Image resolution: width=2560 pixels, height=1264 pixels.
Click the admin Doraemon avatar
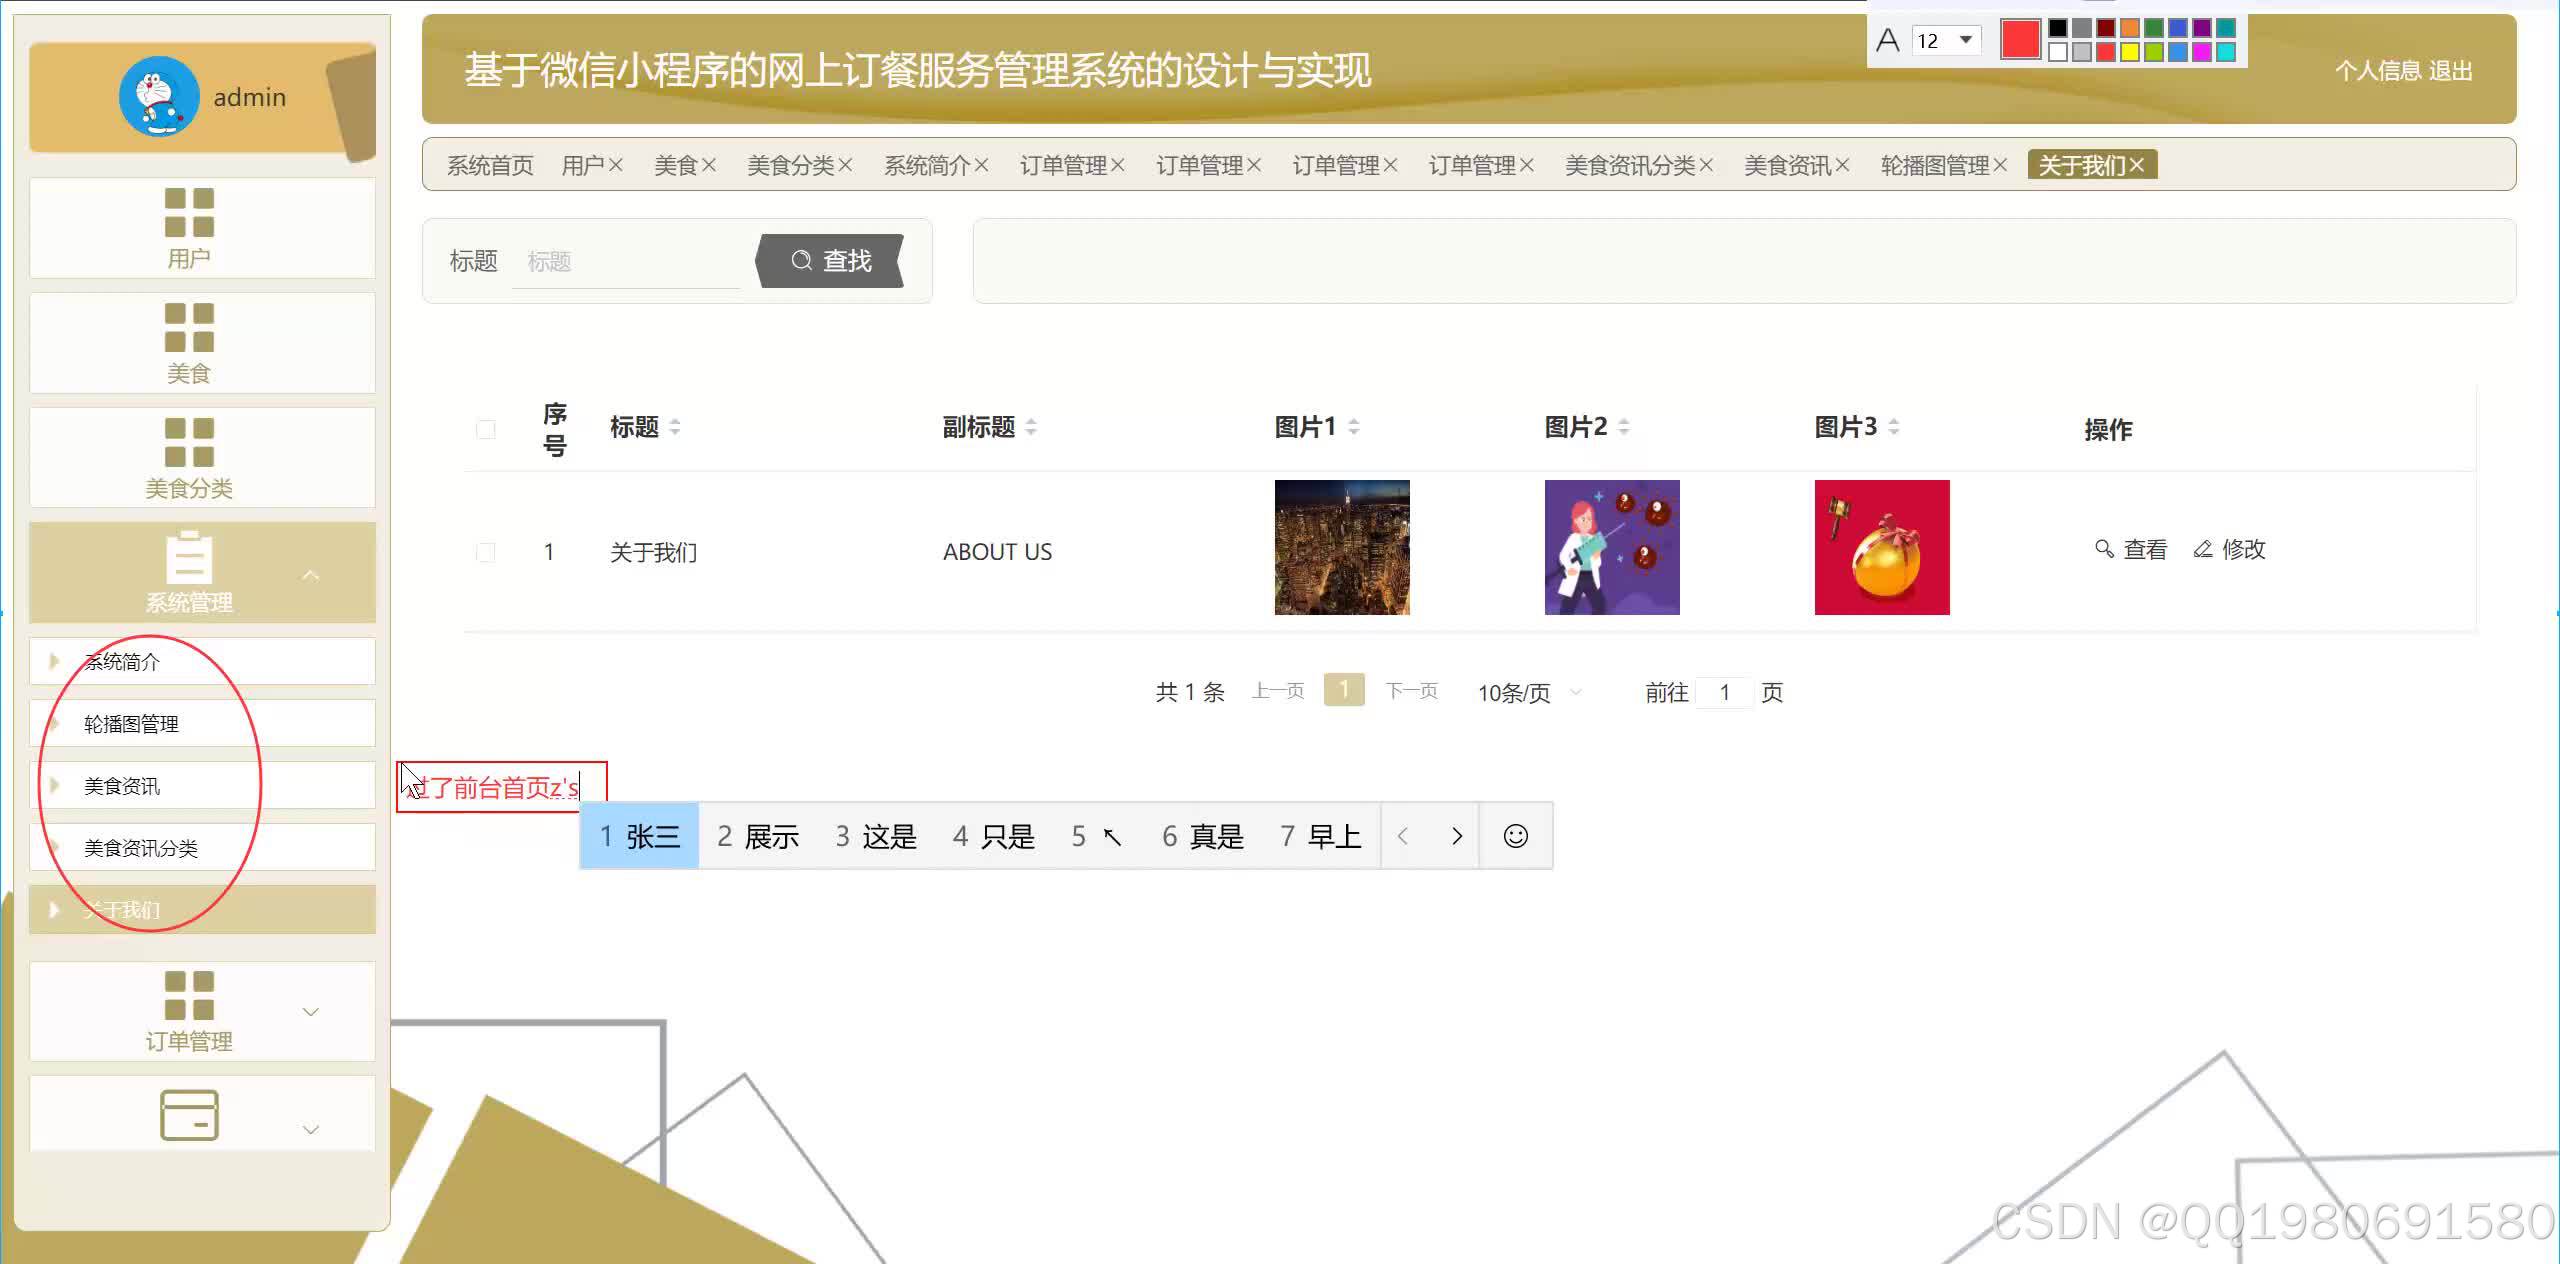point(158,97)
